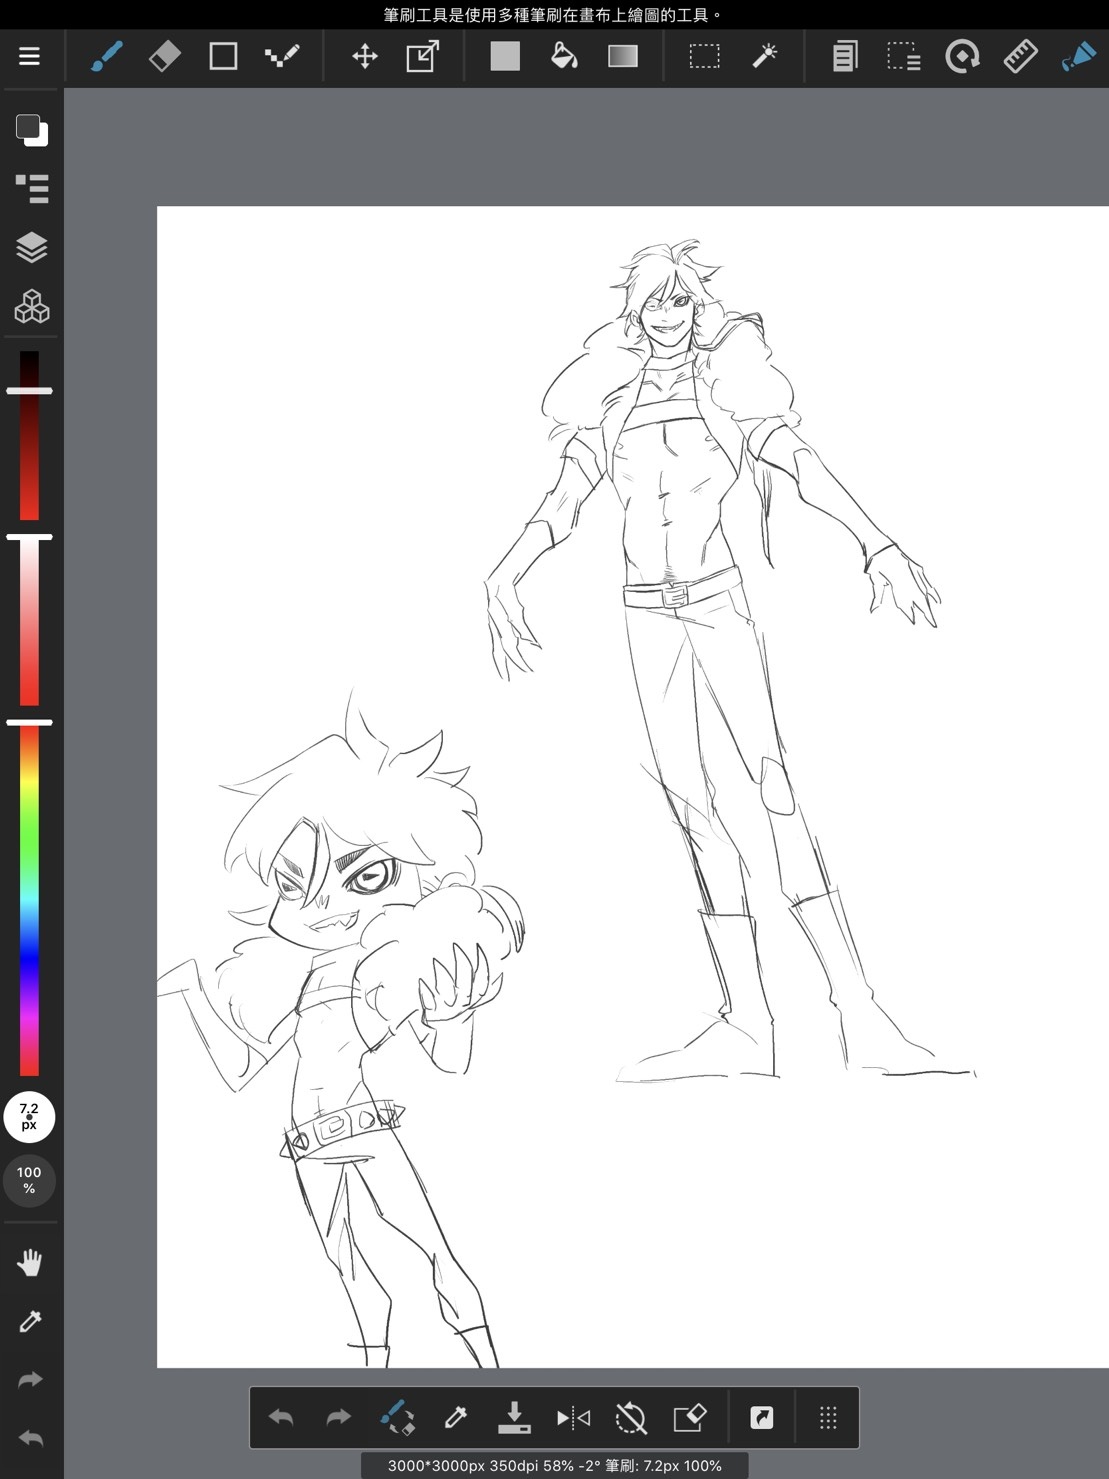
Task: Select the sidebar Eyedropper tool
Action: point(30,1322)
